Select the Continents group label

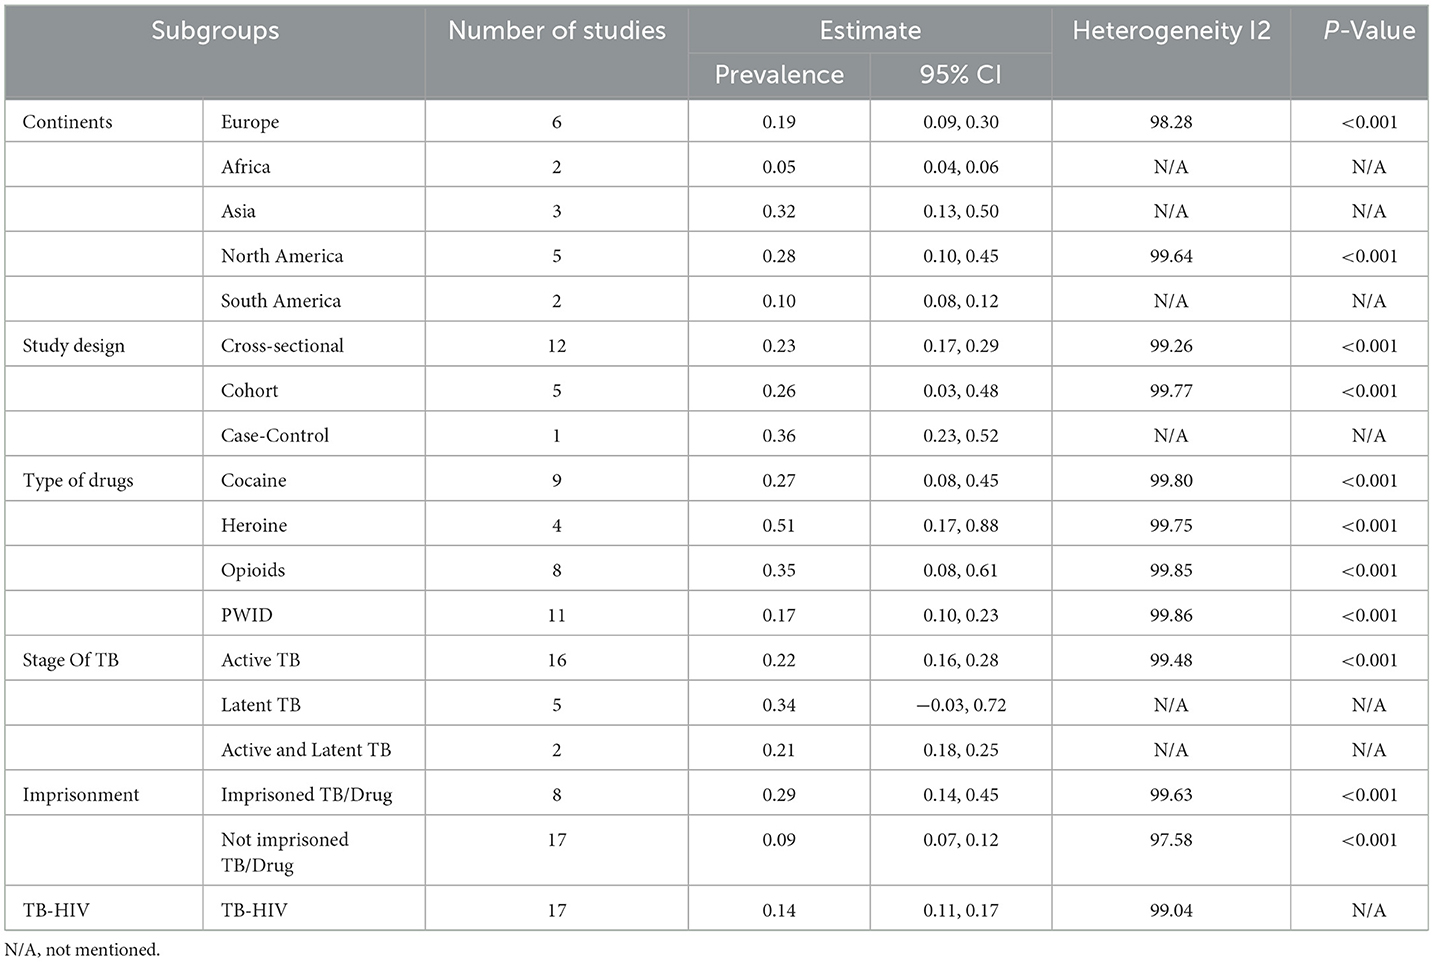[x=68, y=122]
